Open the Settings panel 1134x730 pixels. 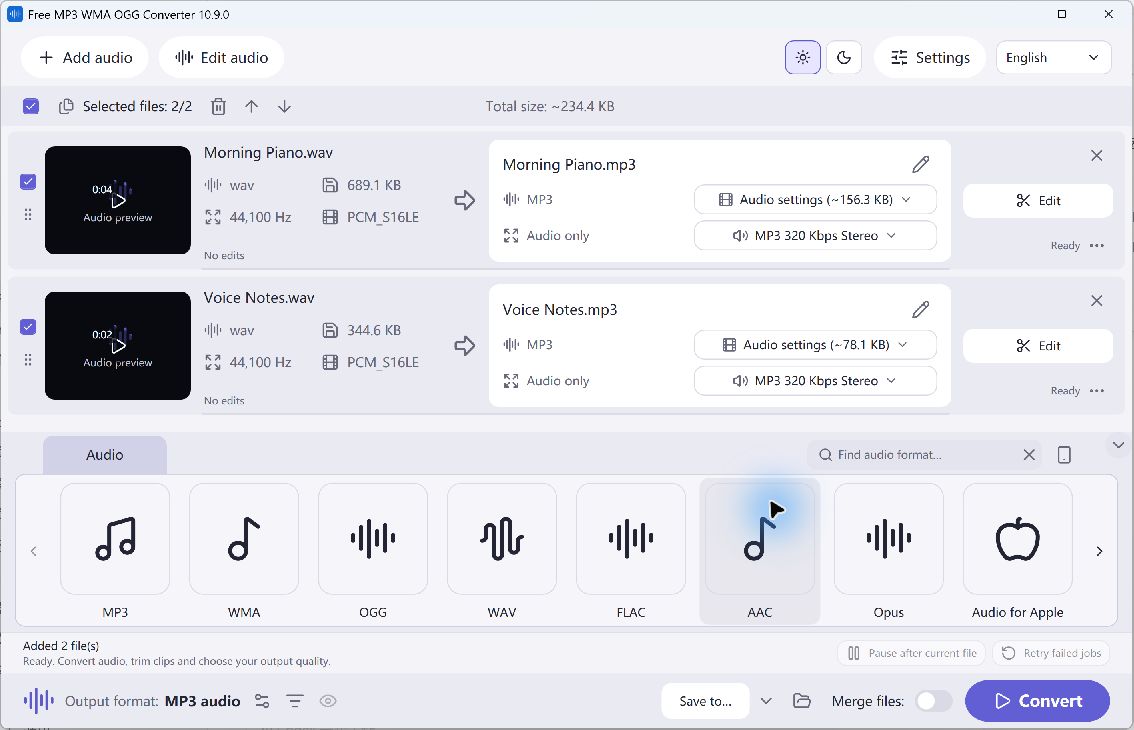click(930, 58)
